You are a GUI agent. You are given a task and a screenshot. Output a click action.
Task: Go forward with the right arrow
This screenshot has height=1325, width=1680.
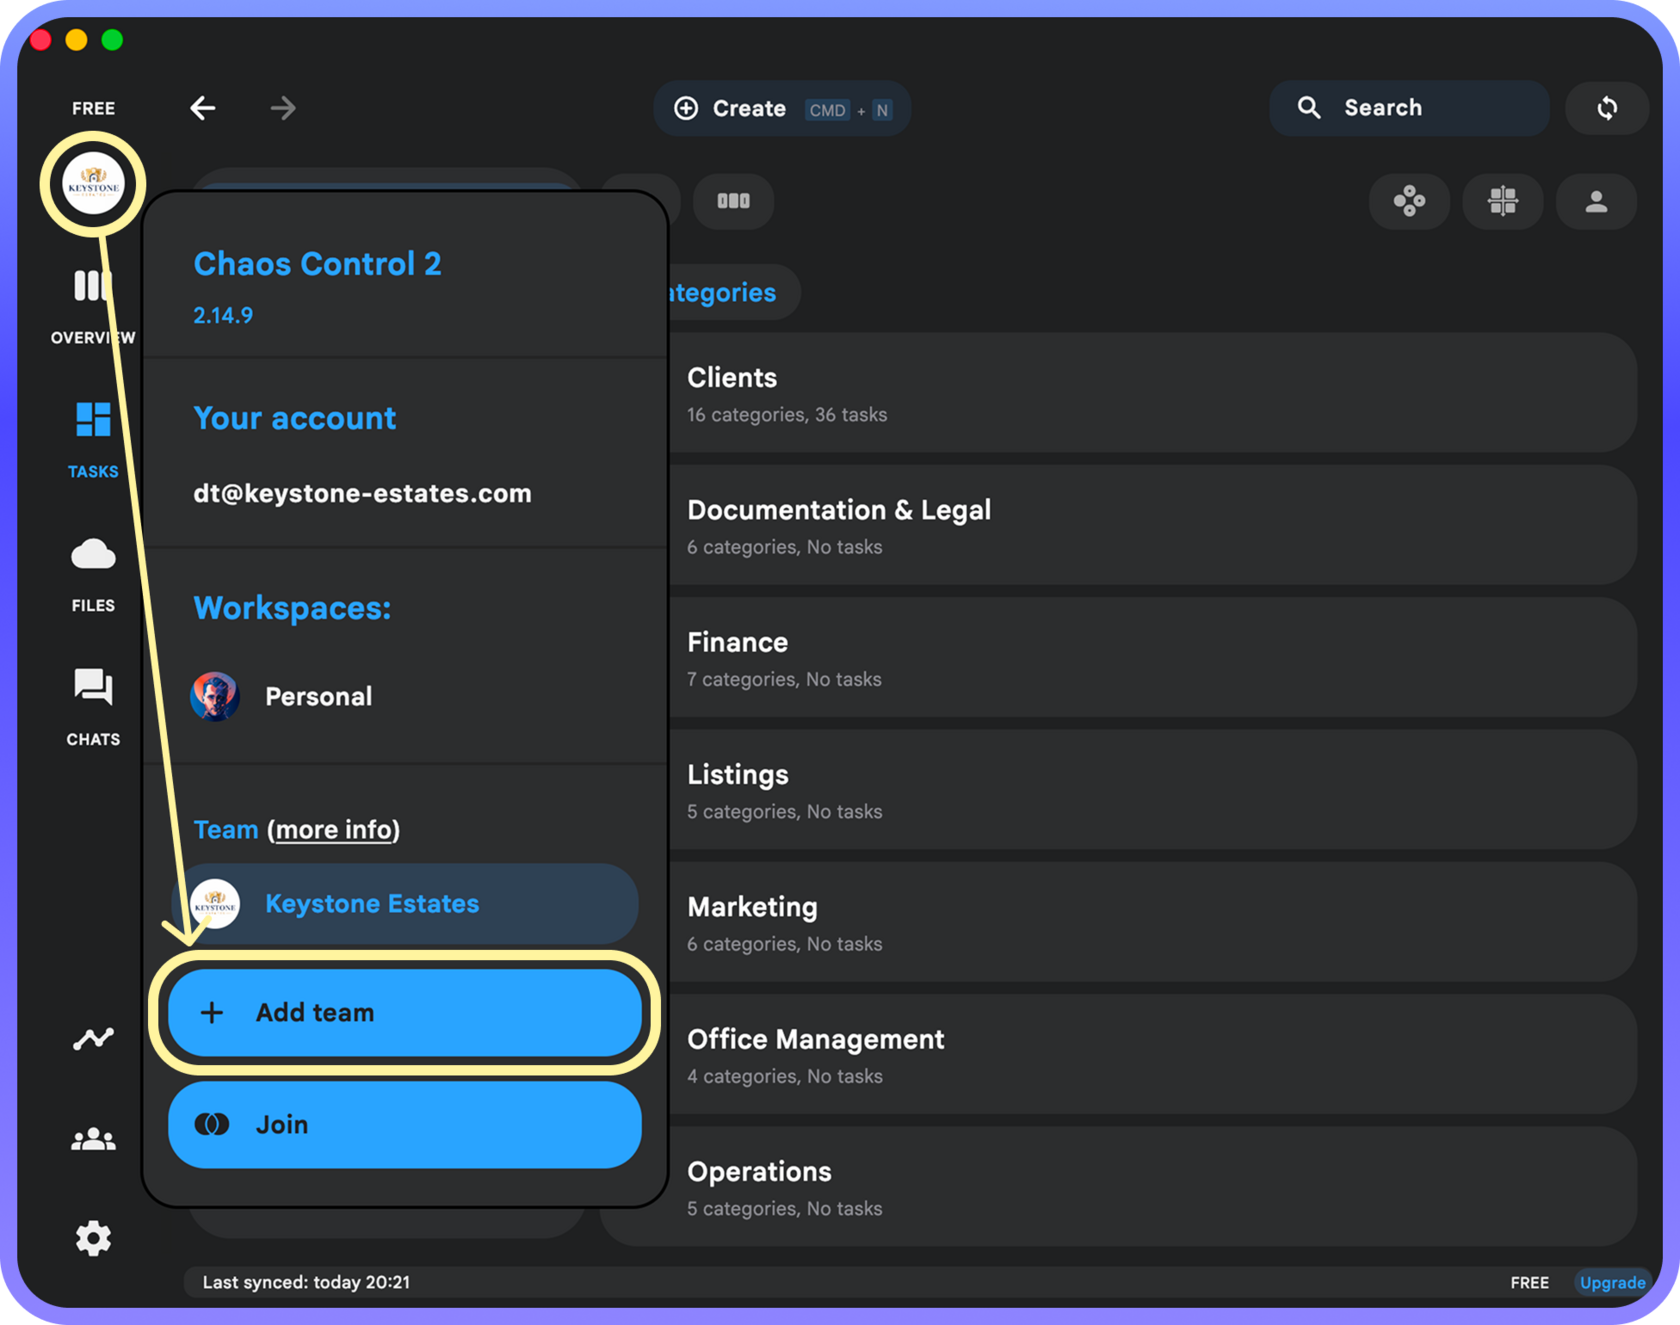pyautogui.click(x=283, y=108)
